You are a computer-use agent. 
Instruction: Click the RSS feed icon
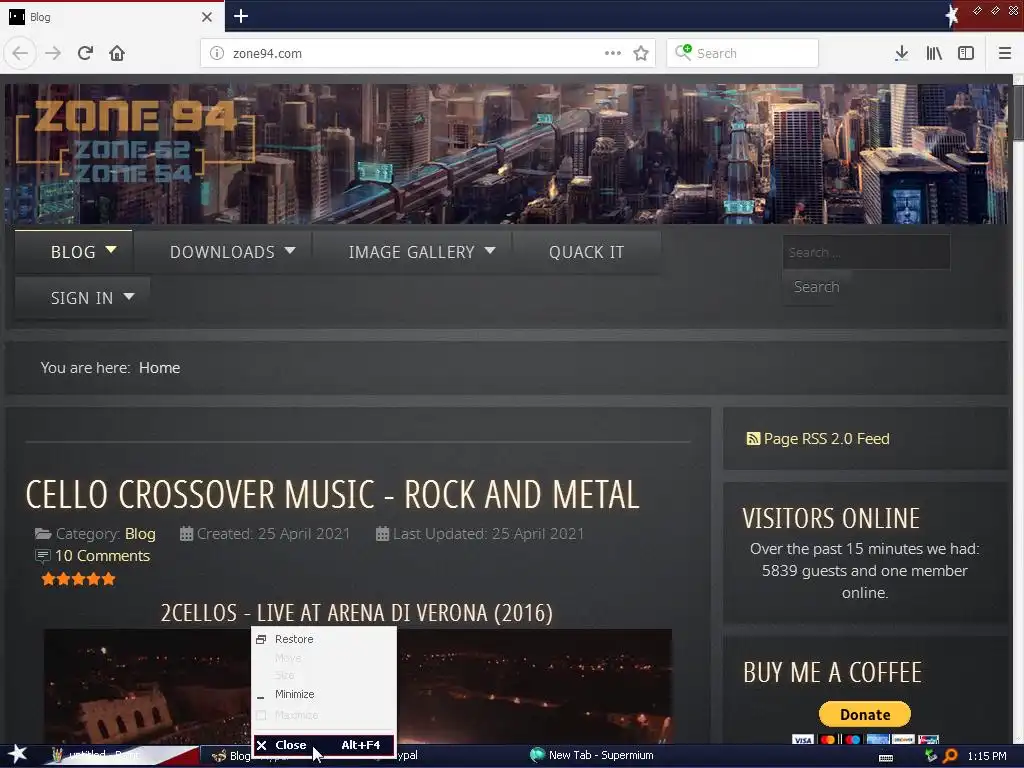[753, 439]
